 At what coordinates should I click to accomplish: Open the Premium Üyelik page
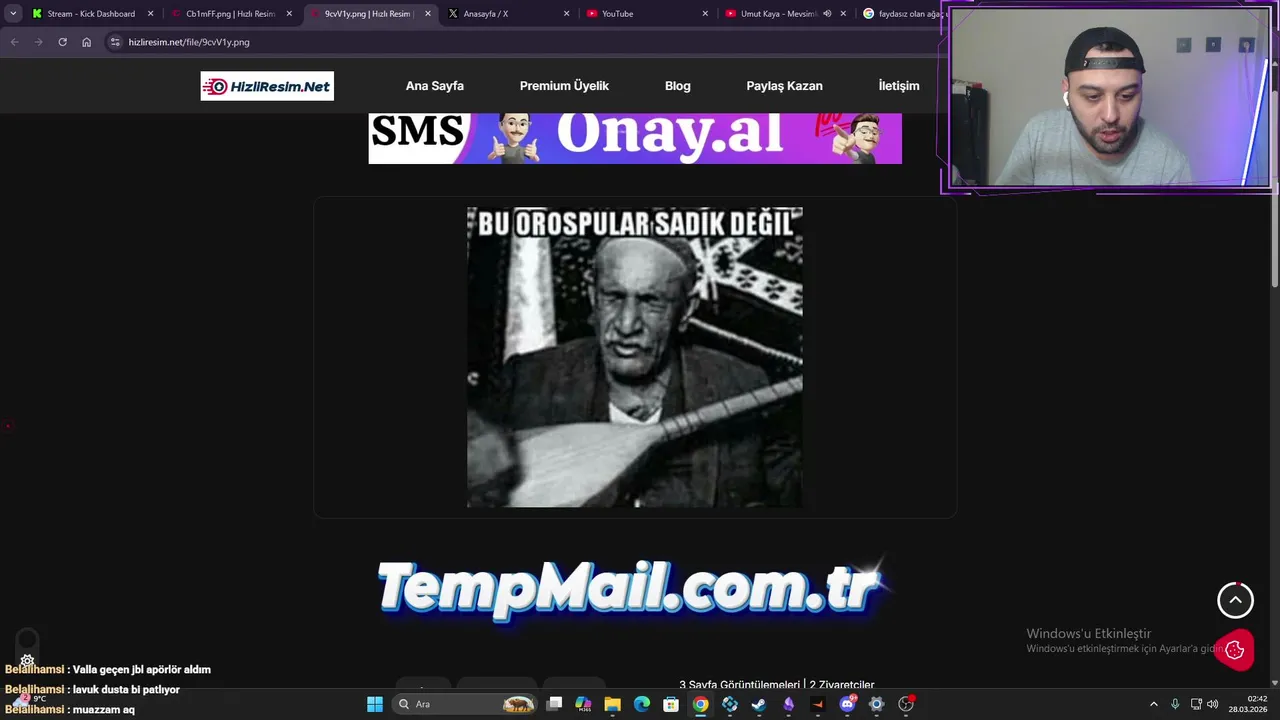(564, 86)
